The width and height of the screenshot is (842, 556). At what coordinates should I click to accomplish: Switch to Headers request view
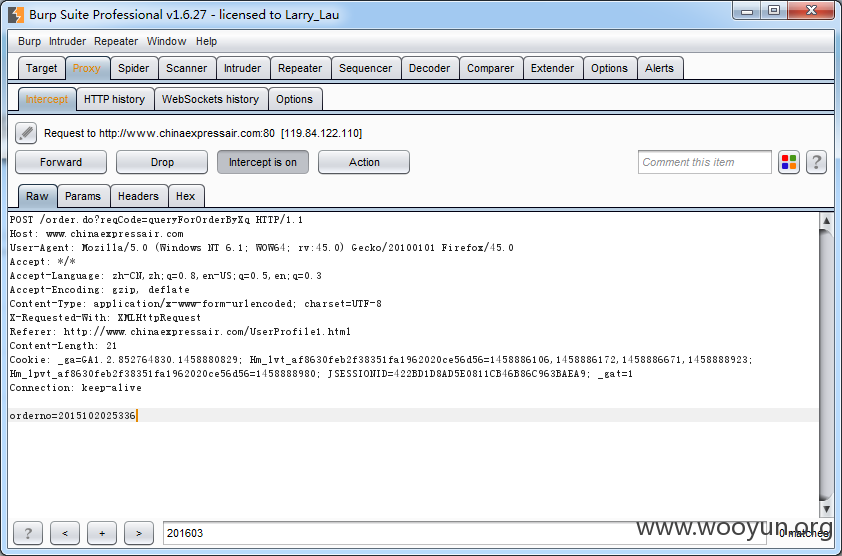coord(139,196)
